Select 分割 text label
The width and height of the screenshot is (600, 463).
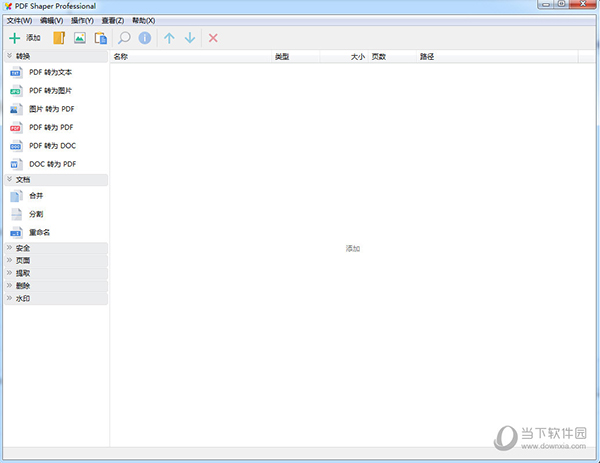36,214
